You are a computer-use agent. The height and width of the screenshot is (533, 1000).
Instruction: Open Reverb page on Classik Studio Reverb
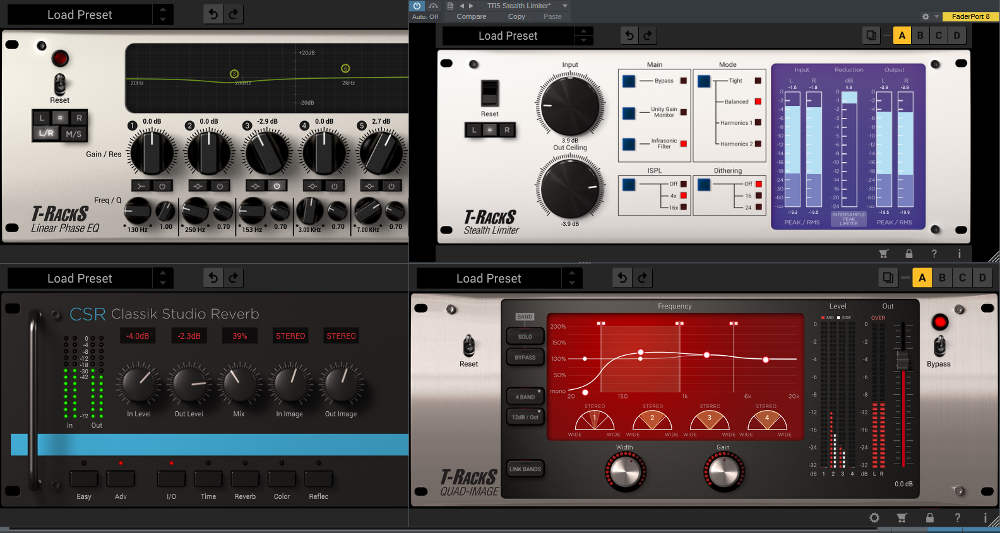245,479
